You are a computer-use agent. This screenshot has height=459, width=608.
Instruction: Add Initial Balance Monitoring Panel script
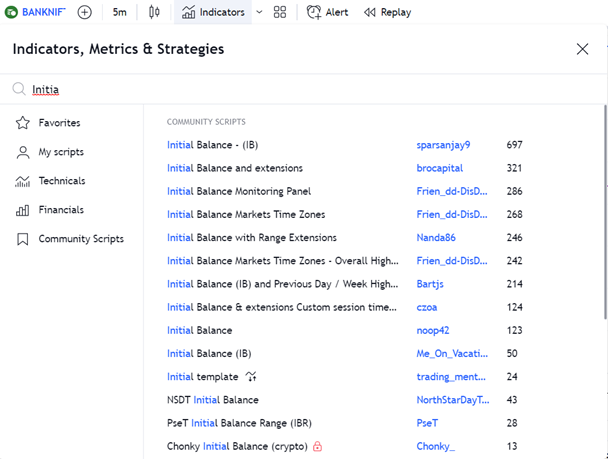[x=239, y=191]
